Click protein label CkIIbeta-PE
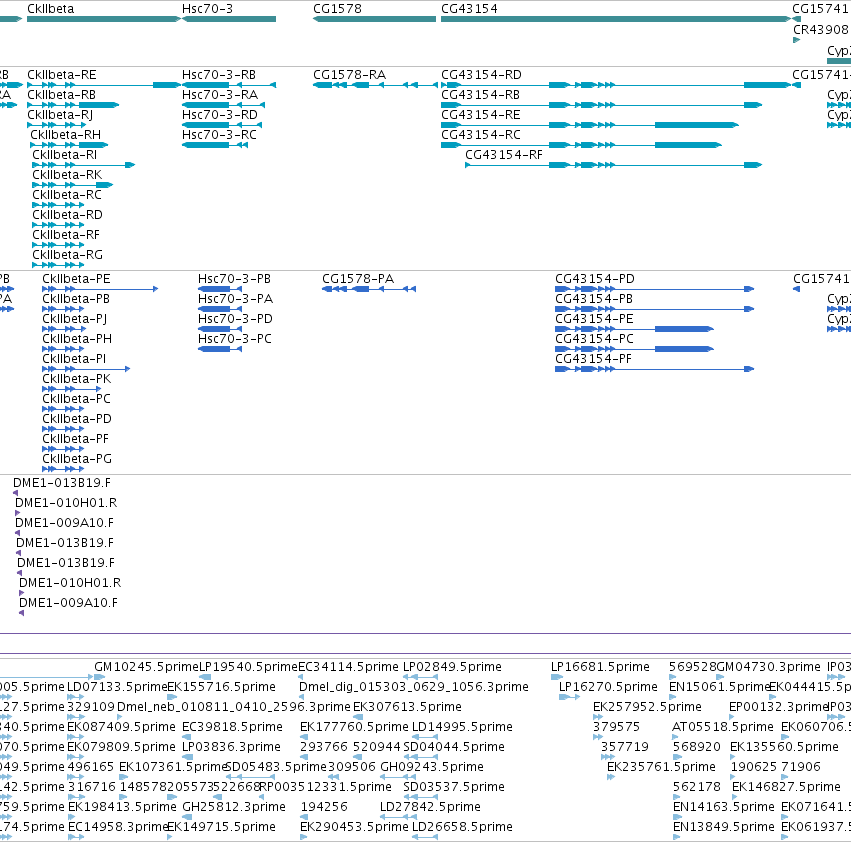This screenshot has width=851, height=842. (76, 279)
